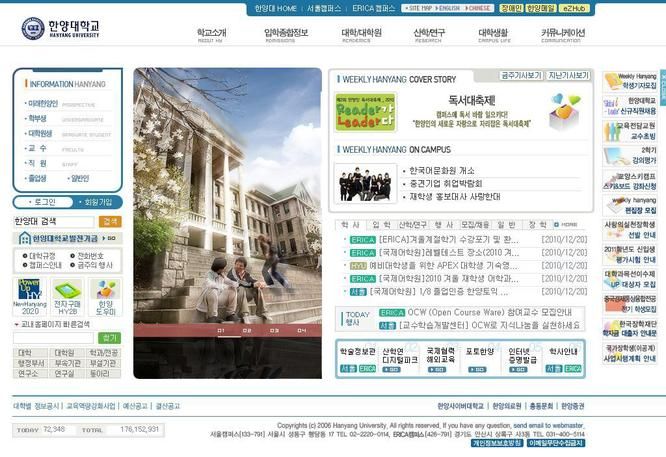666x457 pixels.
Task: Open the 한양메일 button
Action: point(541,8)
